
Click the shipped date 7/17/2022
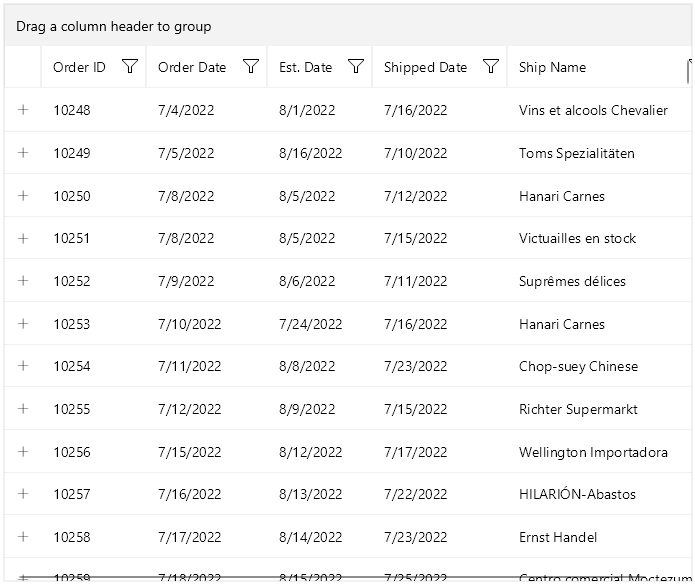pos(416,452)
